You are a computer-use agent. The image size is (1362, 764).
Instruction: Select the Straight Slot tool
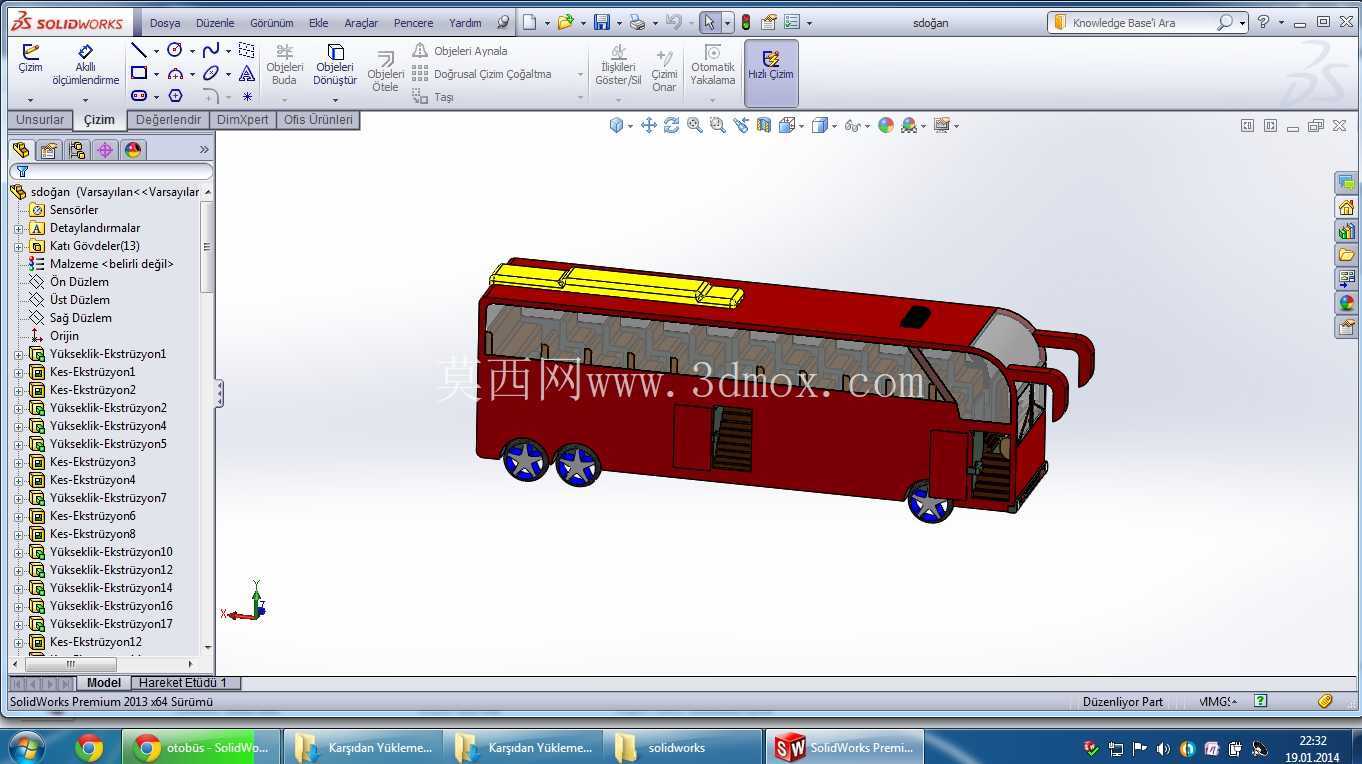point(139,96)
